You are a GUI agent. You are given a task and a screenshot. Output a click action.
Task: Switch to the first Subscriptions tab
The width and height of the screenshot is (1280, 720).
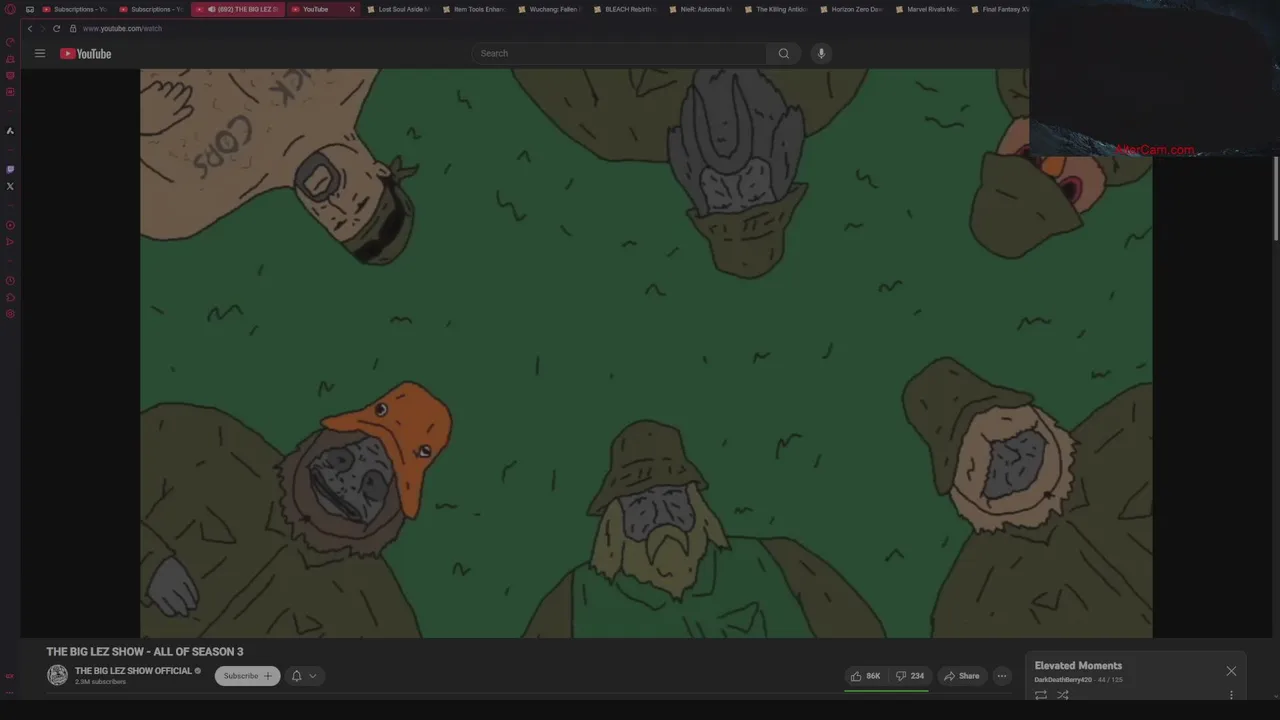click(74, 9)
